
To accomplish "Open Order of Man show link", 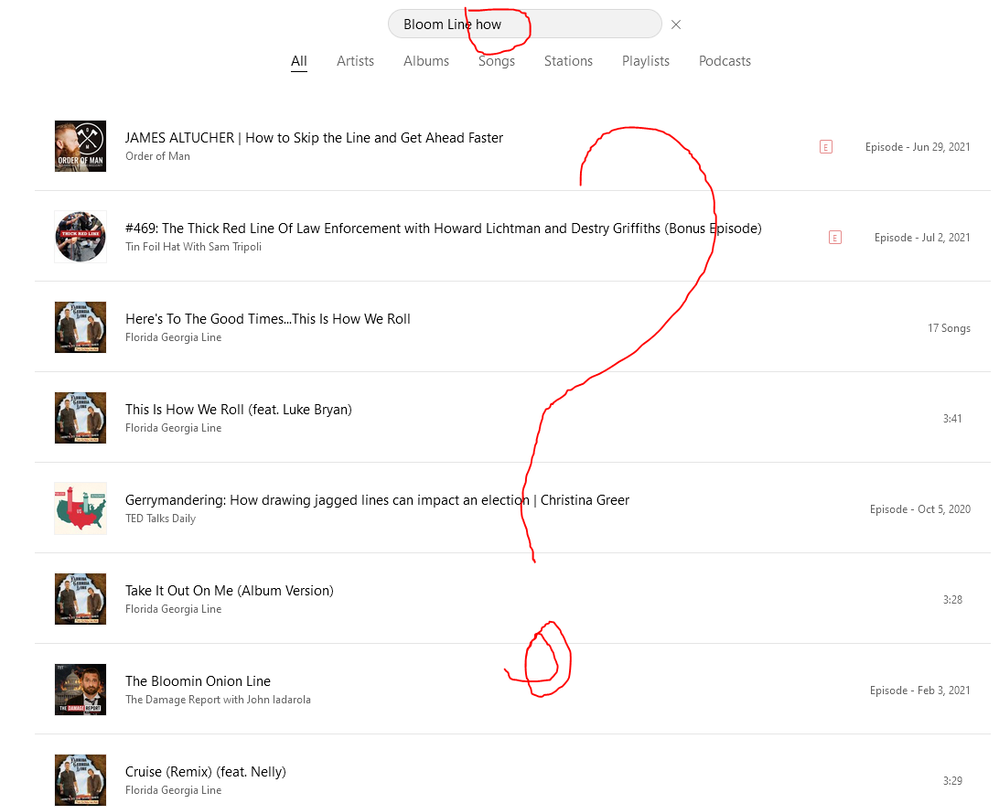I will pos(157,156).
